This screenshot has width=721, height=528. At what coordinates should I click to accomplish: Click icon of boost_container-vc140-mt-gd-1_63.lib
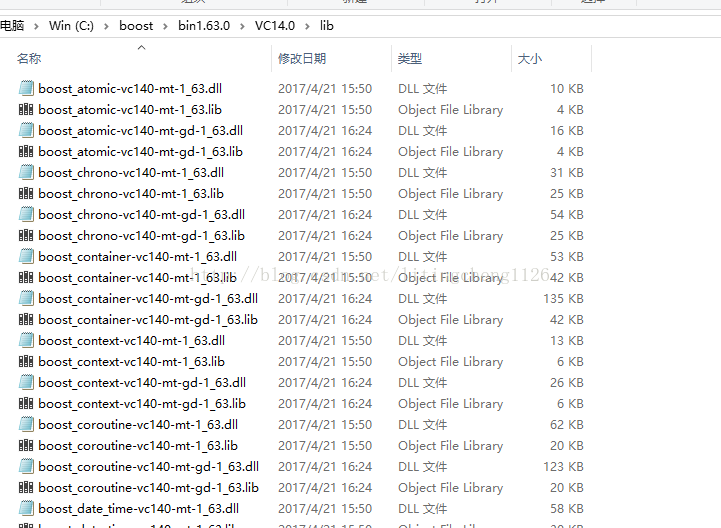(26, 320)
